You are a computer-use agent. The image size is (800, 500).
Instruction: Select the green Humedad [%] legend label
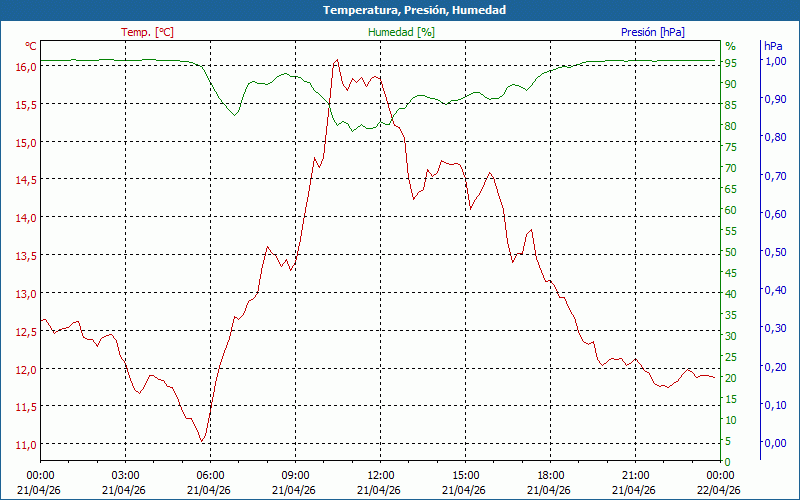(402, 32)
